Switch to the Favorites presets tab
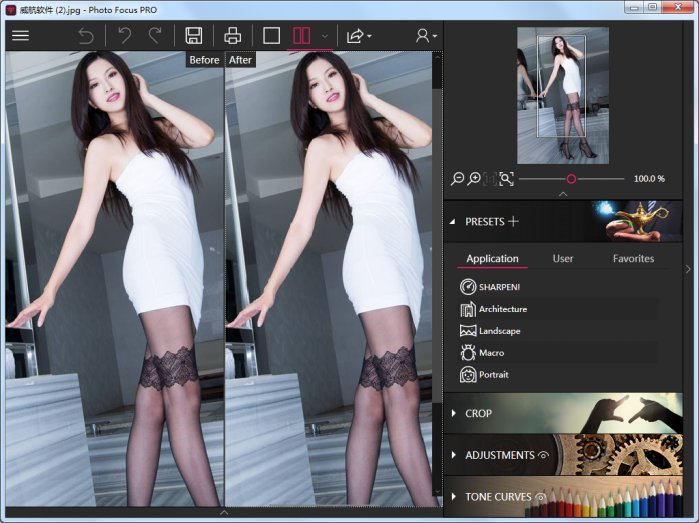Image resolution: width=699 pixels, height=523 pixels. (x=633, y=259)
